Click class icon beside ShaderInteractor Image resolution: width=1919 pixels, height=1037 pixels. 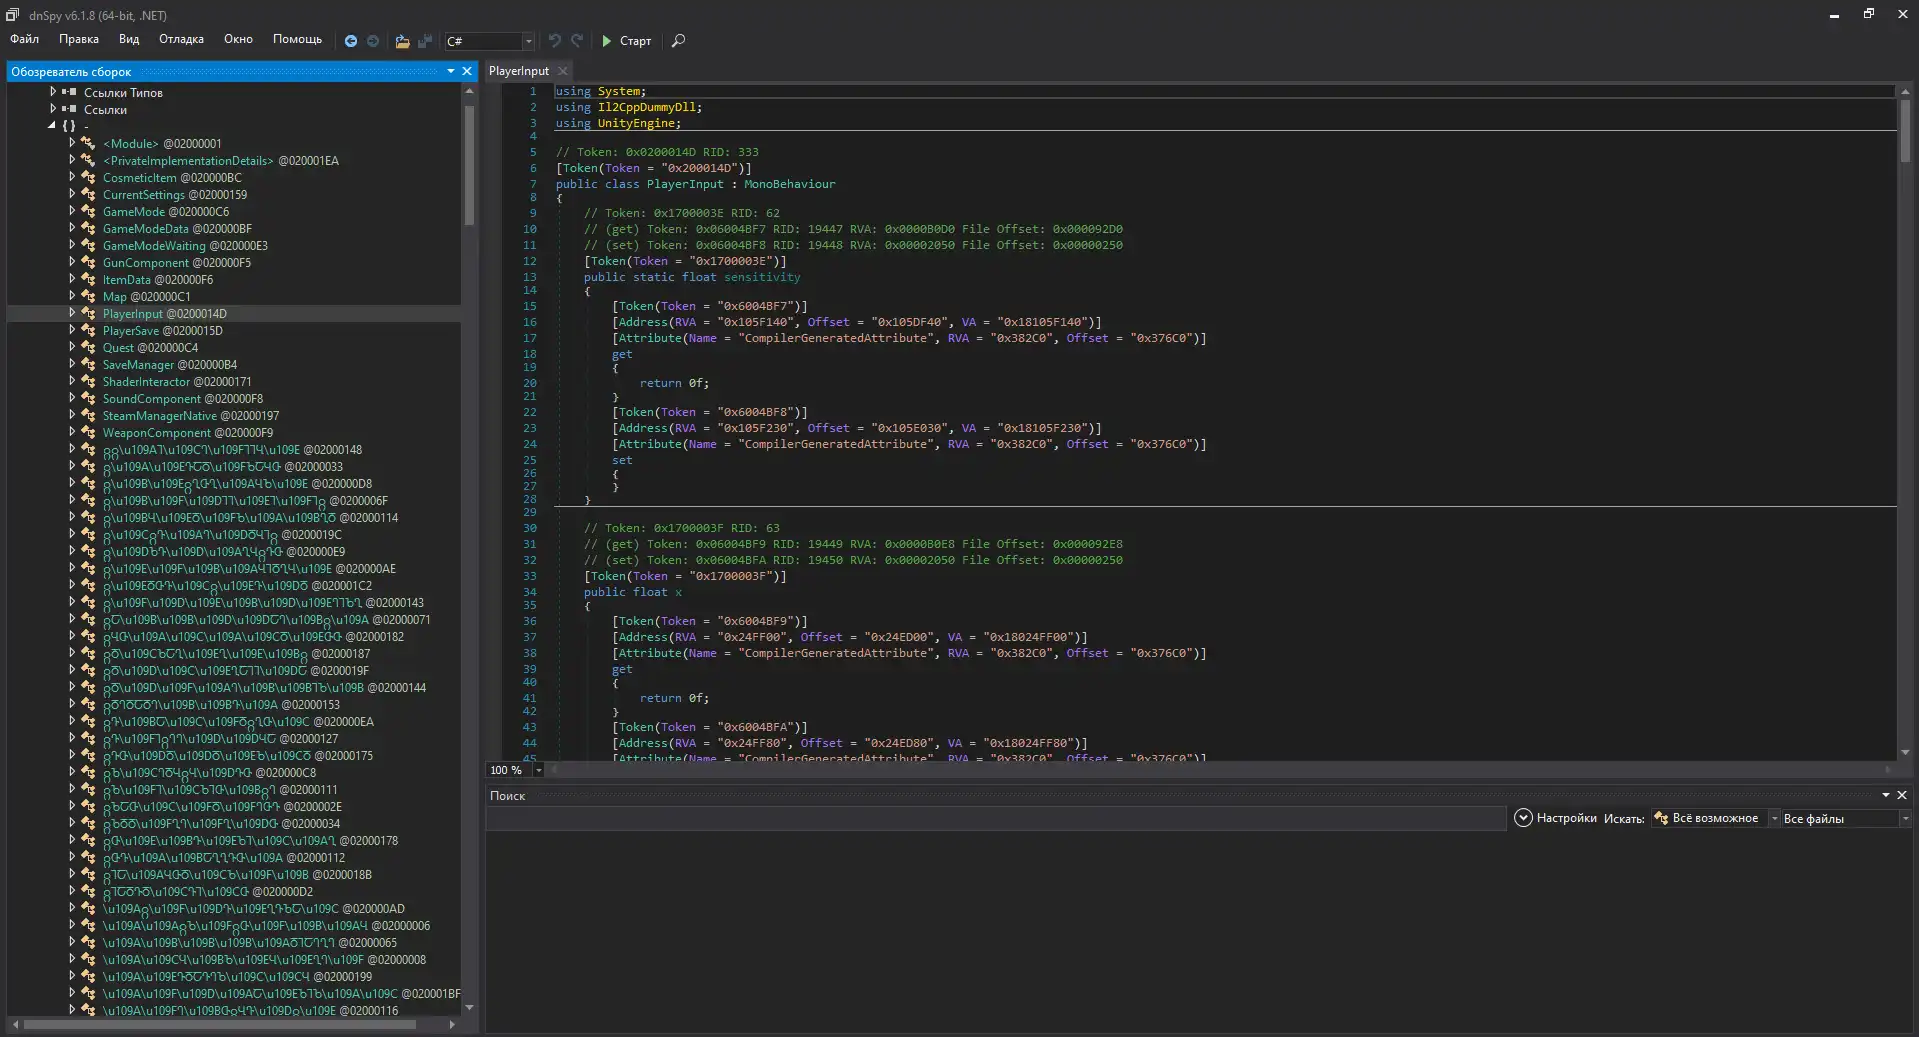point(88,381)
